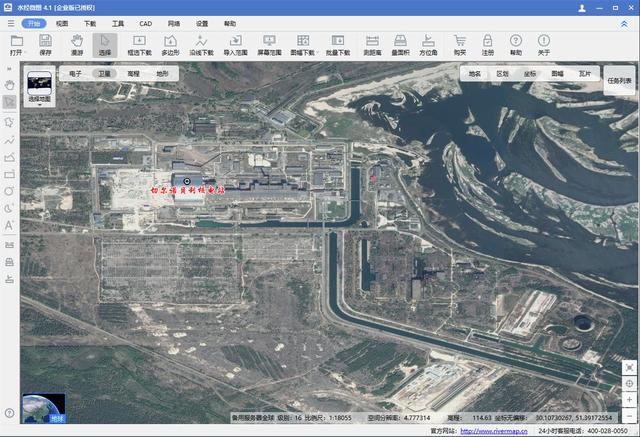This screenshot has height=437, width=640.
Task: Open the 设置 ribbon tab
Action: point(202,24)
